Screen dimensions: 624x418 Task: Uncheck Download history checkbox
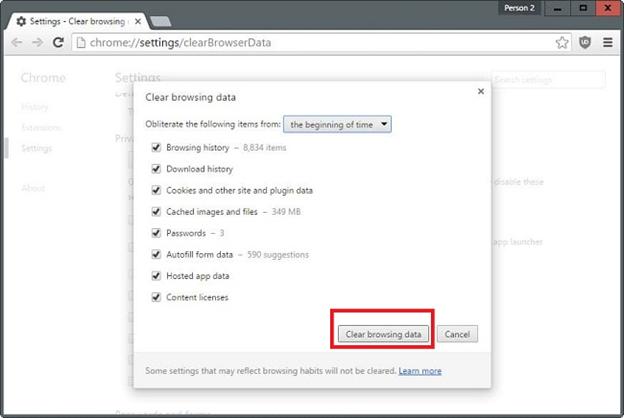pos(156,169)
